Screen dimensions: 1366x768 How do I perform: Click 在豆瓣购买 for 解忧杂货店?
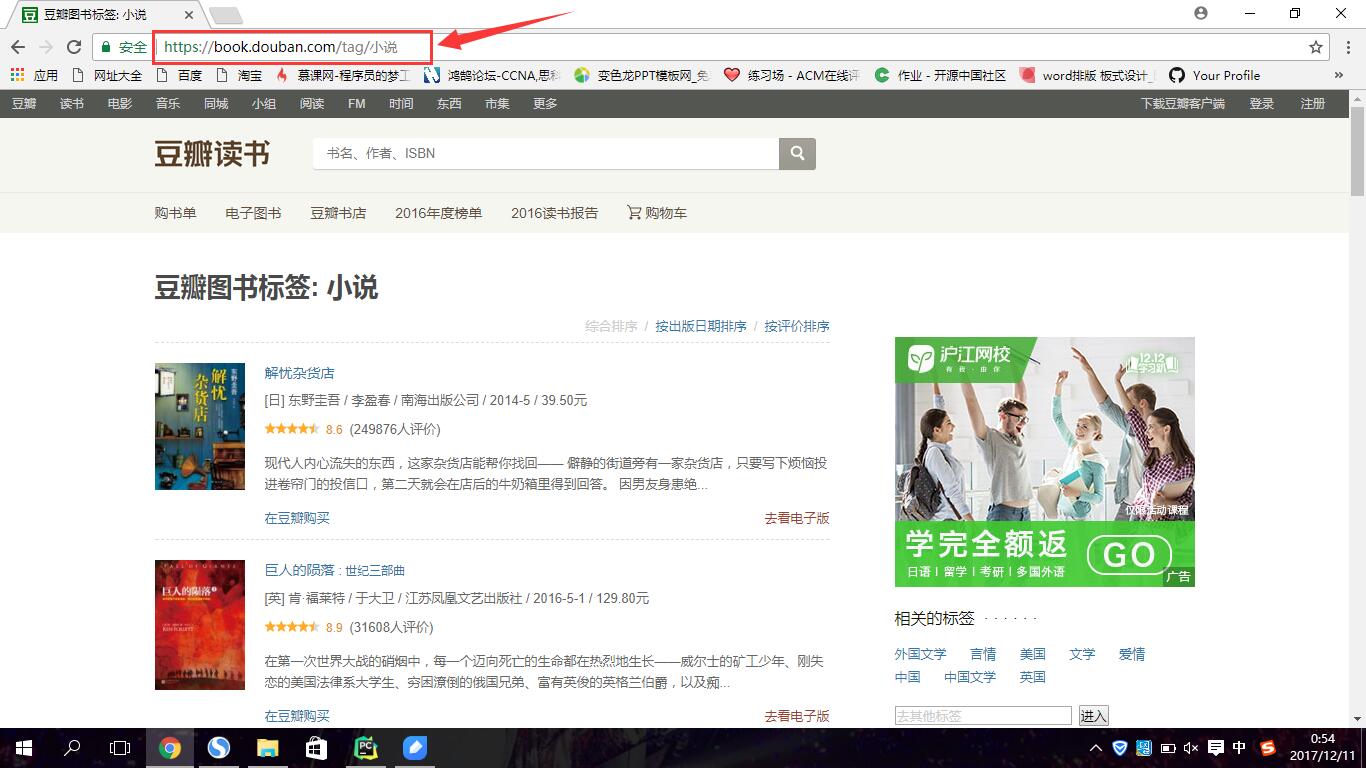[x=297, y=518]
